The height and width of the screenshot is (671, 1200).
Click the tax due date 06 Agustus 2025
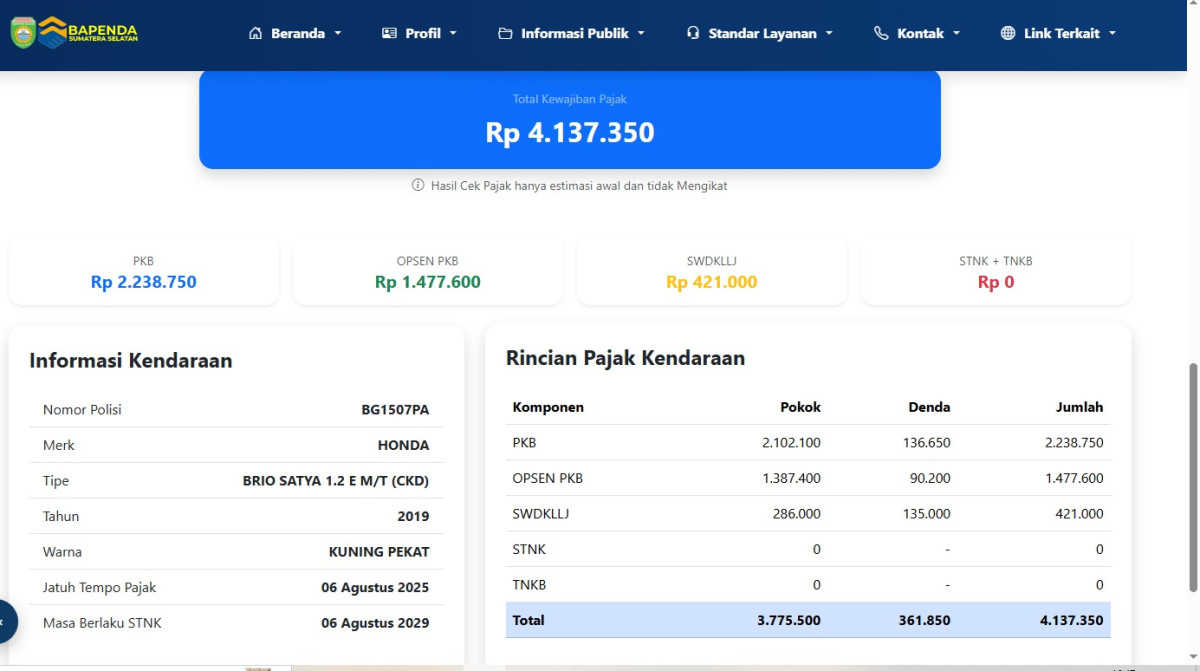375,587
